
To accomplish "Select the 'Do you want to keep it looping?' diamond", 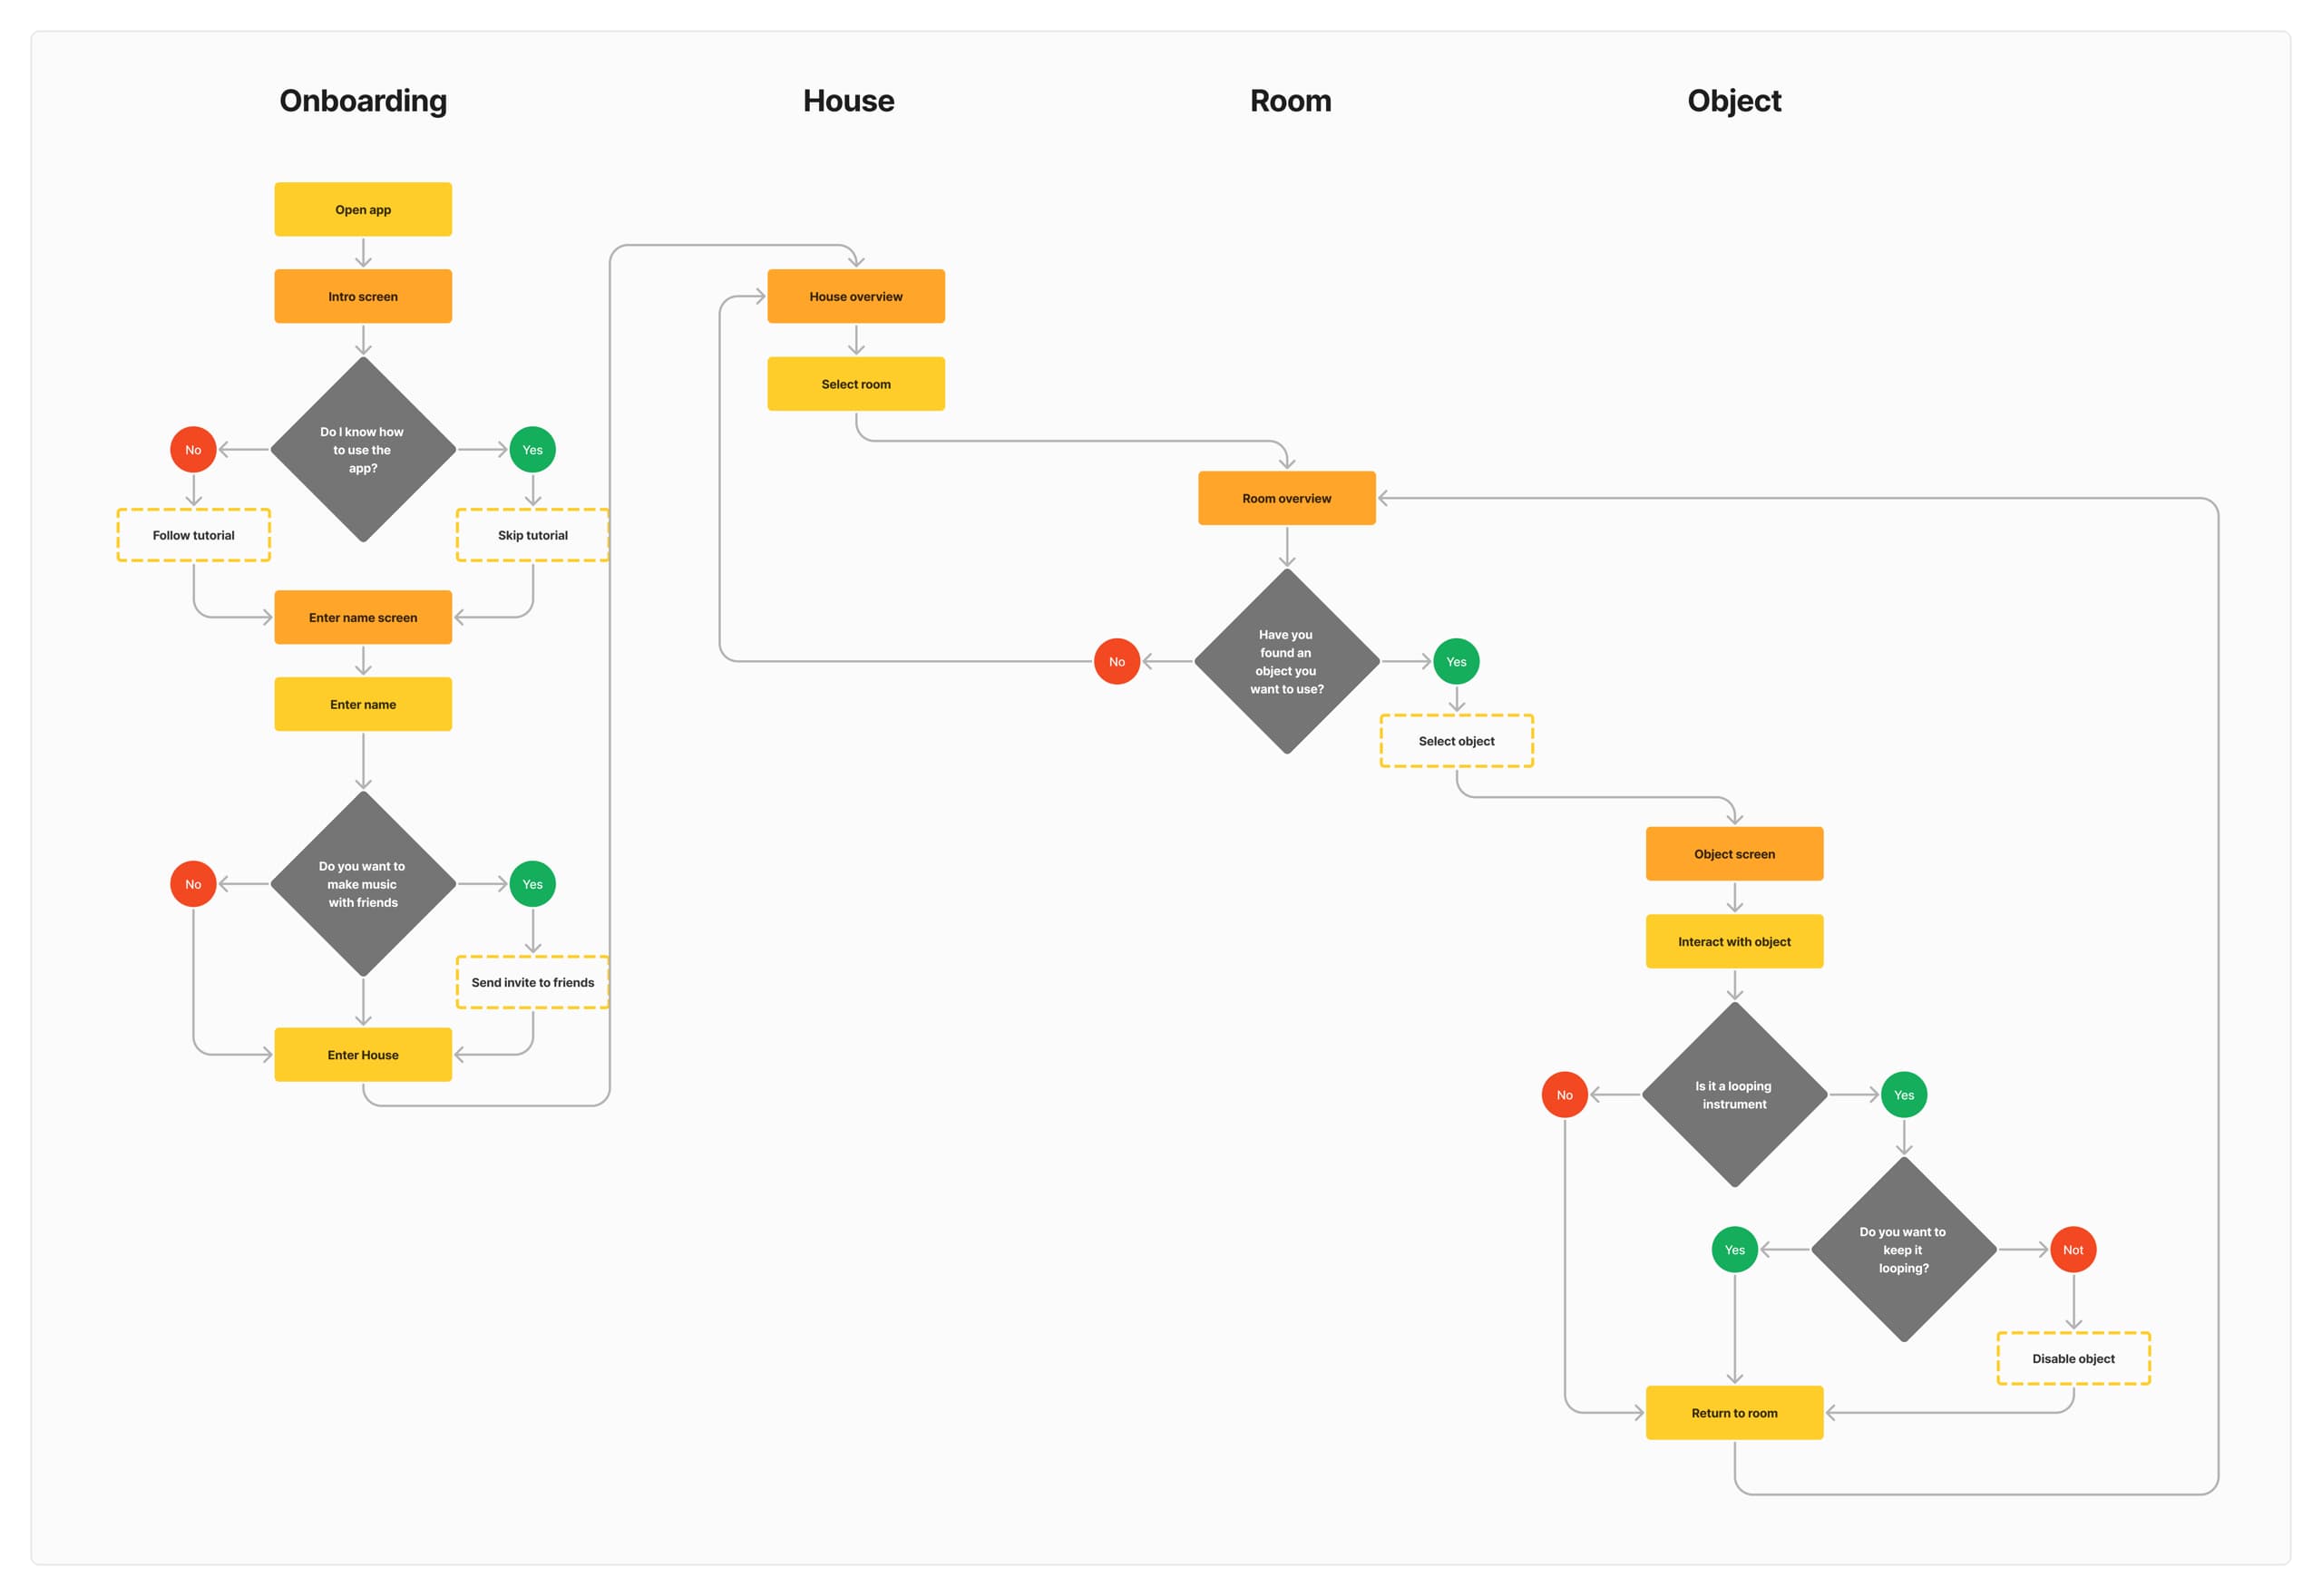I will click(1903, 1249).
